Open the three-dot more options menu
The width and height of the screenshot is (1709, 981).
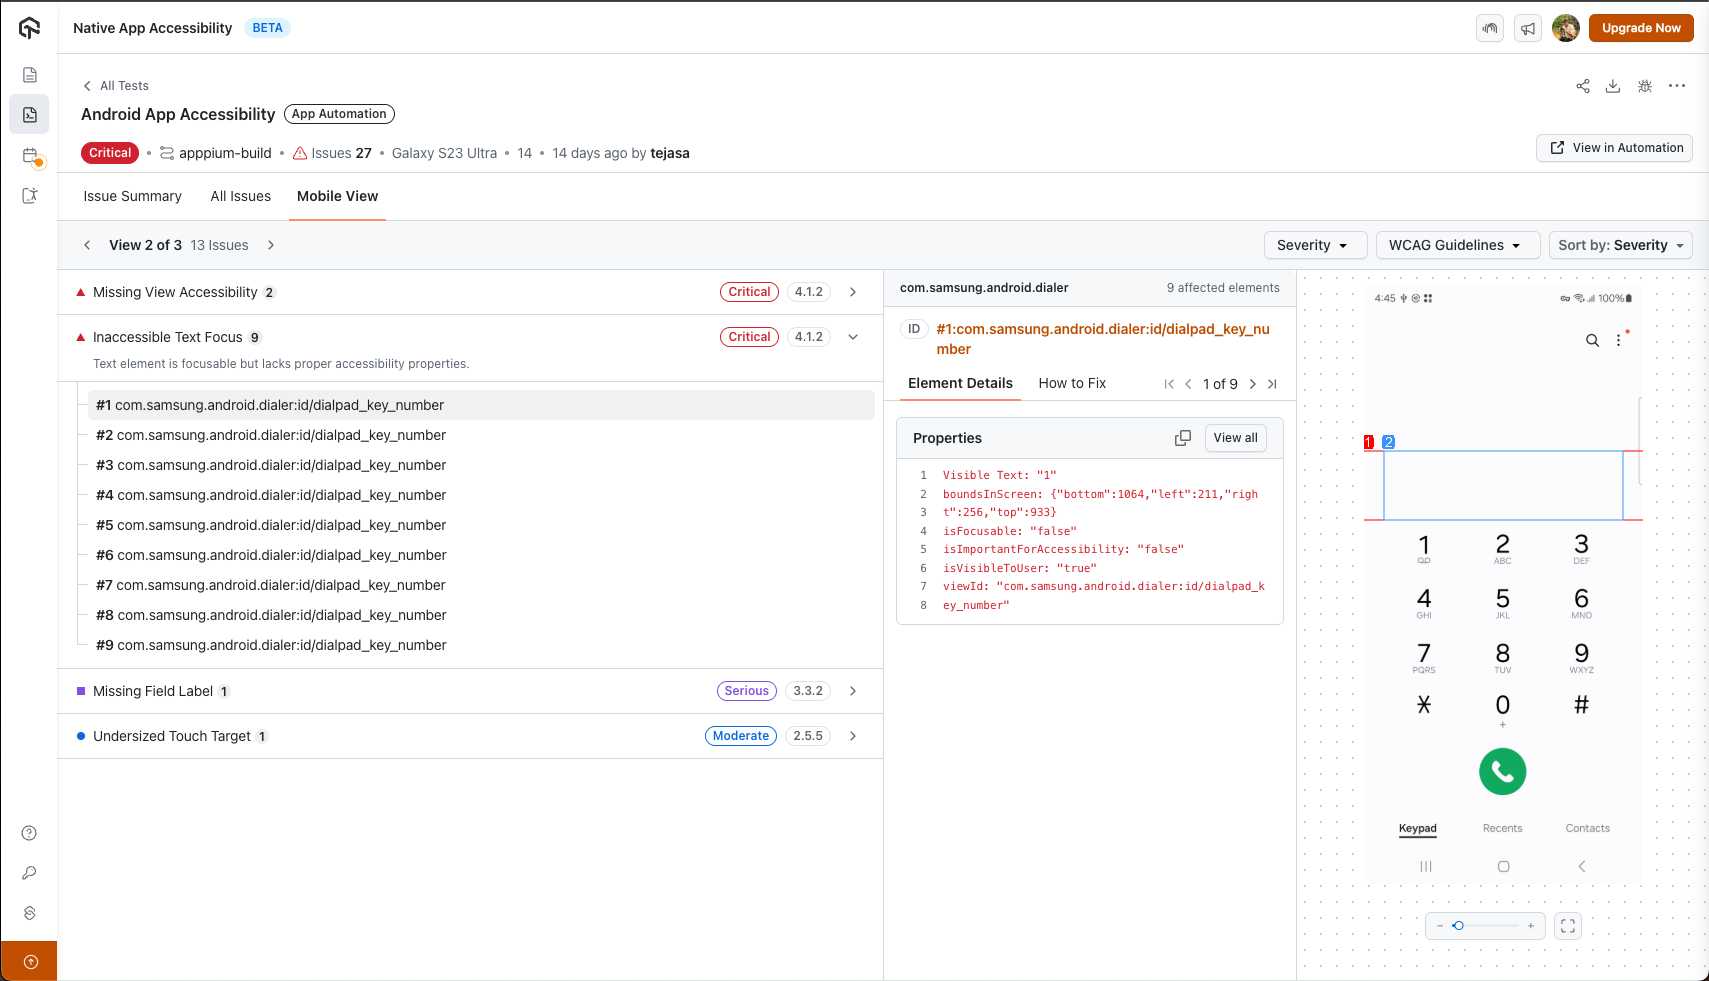click(x=1677, y=86)
